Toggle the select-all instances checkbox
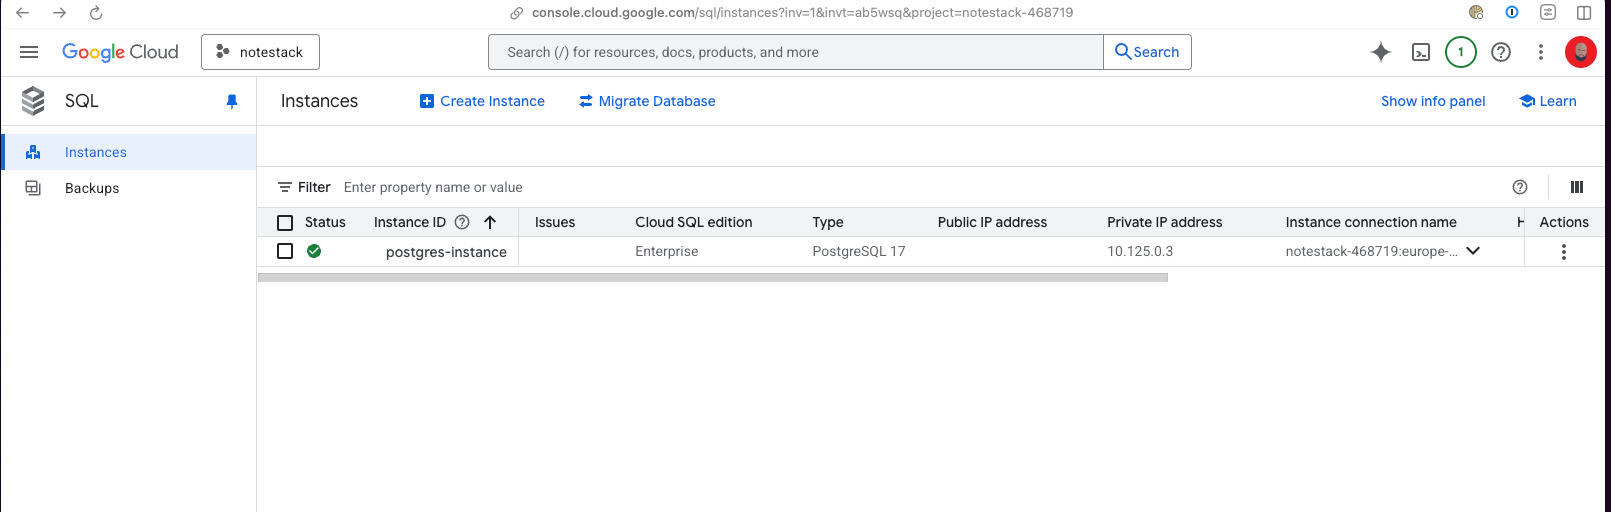The height and width of the screenshot is (512, 1611). pos(285,222)
